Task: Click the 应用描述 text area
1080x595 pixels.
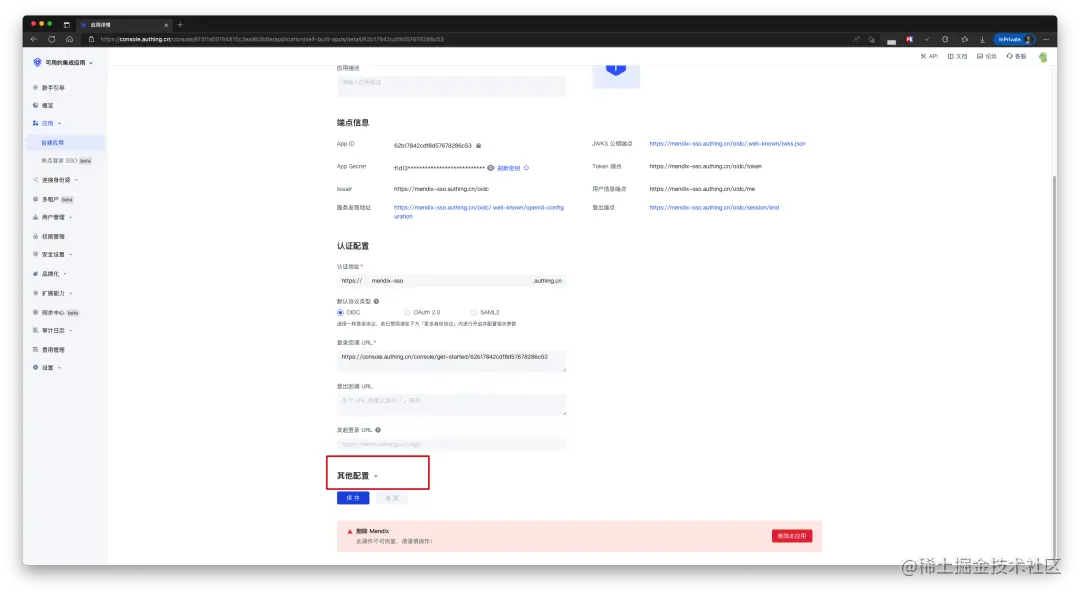Action: pyautogui.click(x=451, y=85)
